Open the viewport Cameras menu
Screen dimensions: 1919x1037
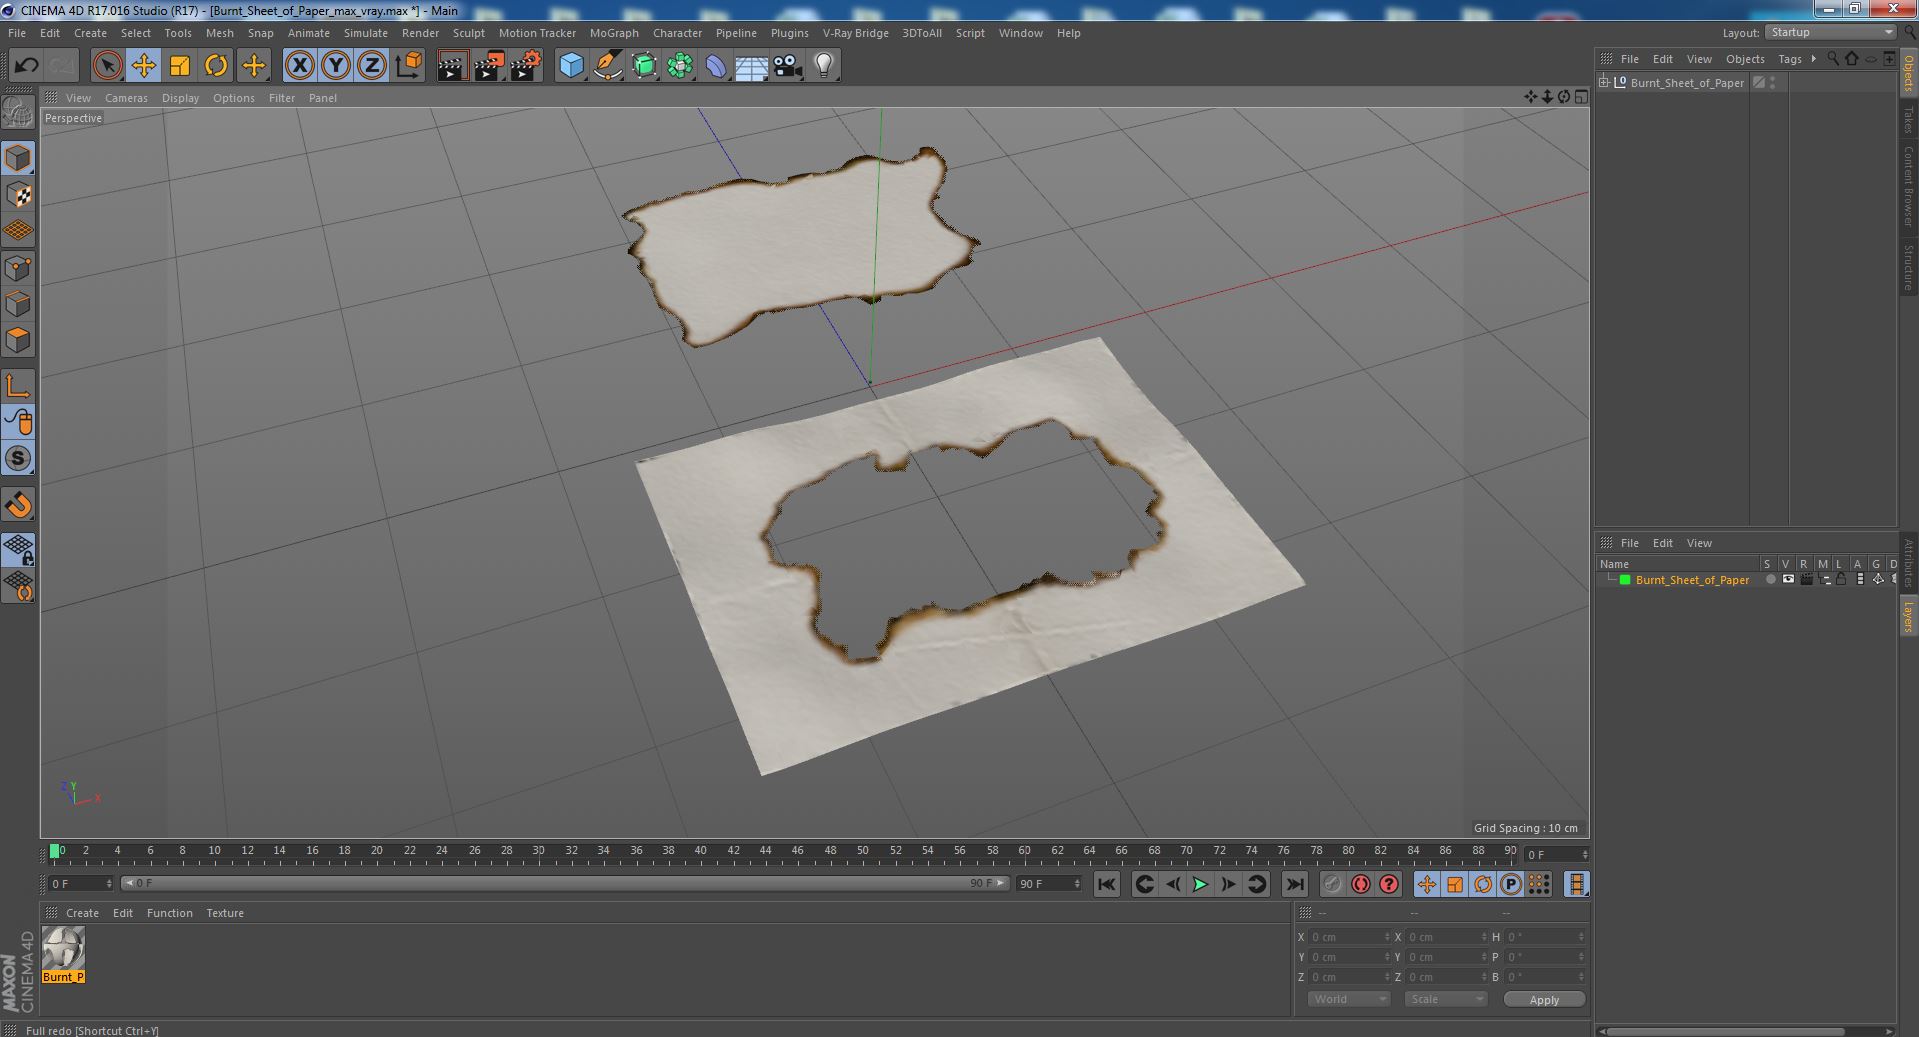click(x=126, y=98)
